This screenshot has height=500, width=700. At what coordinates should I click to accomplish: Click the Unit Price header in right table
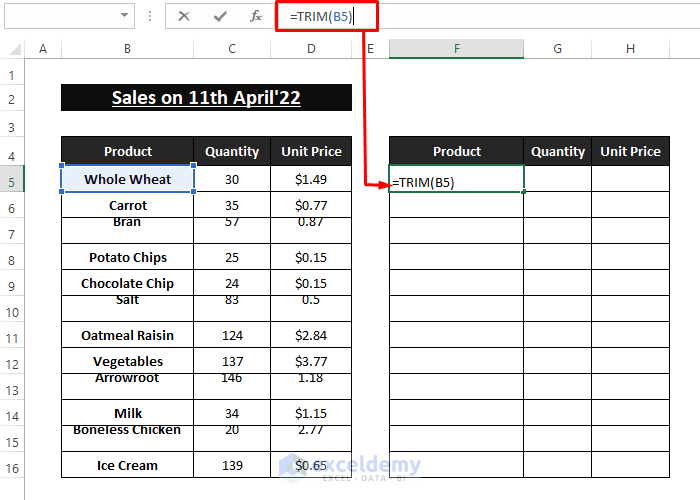pyautogui.click(x=630, y=152)
